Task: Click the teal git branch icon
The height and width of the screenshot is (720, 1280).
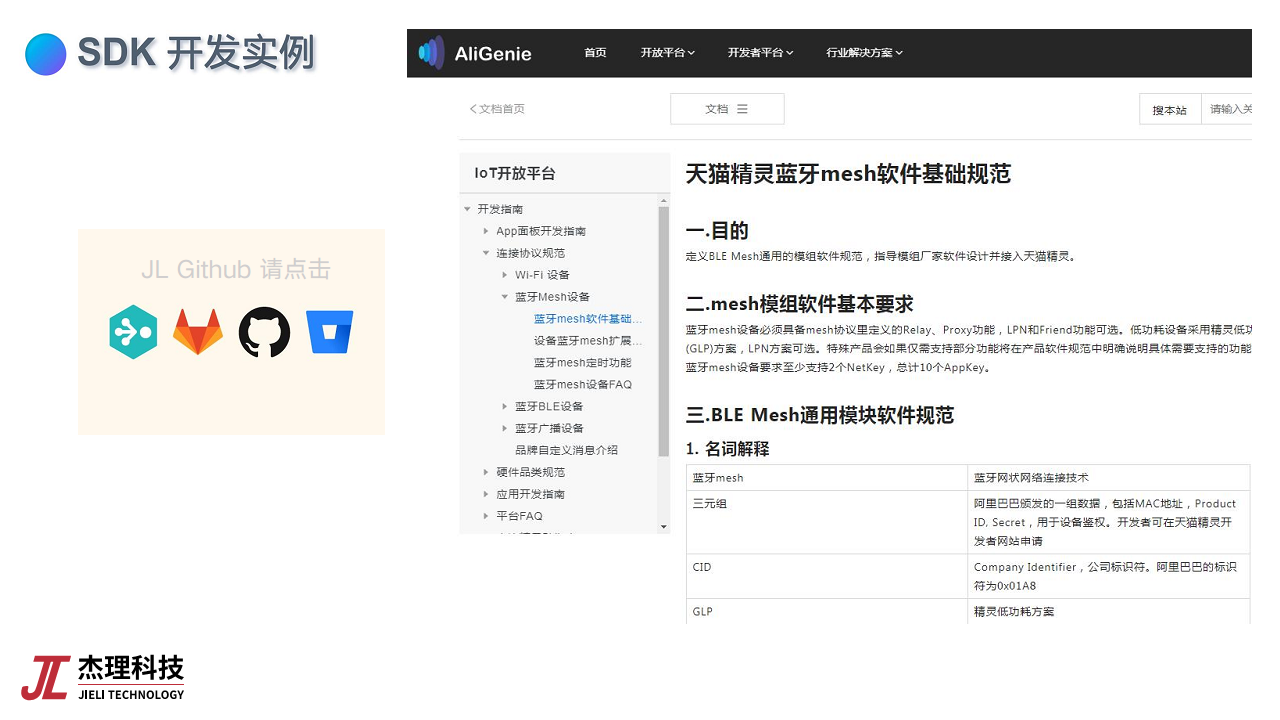Action: click(133, 330)
